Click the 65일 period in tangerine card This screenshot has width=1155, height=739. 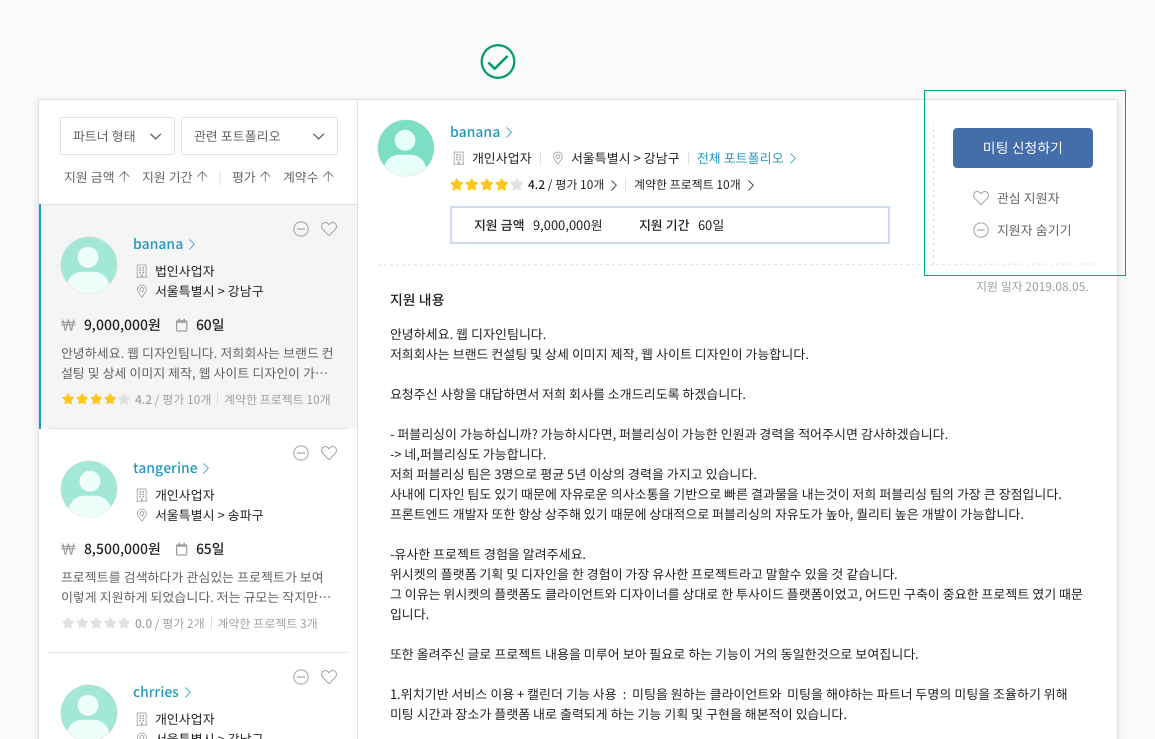pos(210,549)
